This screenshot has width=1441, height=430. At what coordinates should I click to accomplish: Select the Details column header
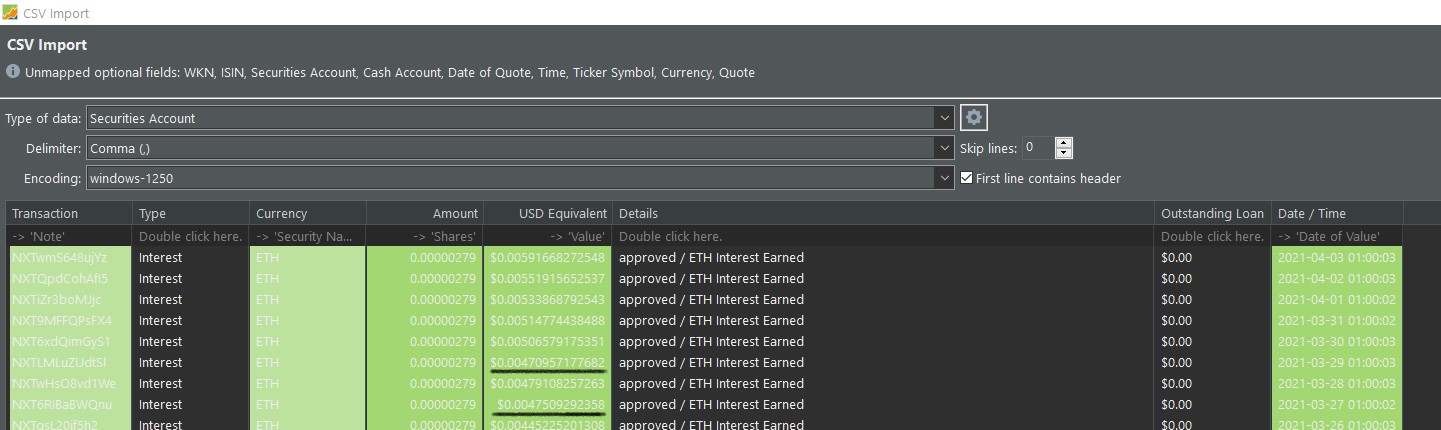click(884, 213)
